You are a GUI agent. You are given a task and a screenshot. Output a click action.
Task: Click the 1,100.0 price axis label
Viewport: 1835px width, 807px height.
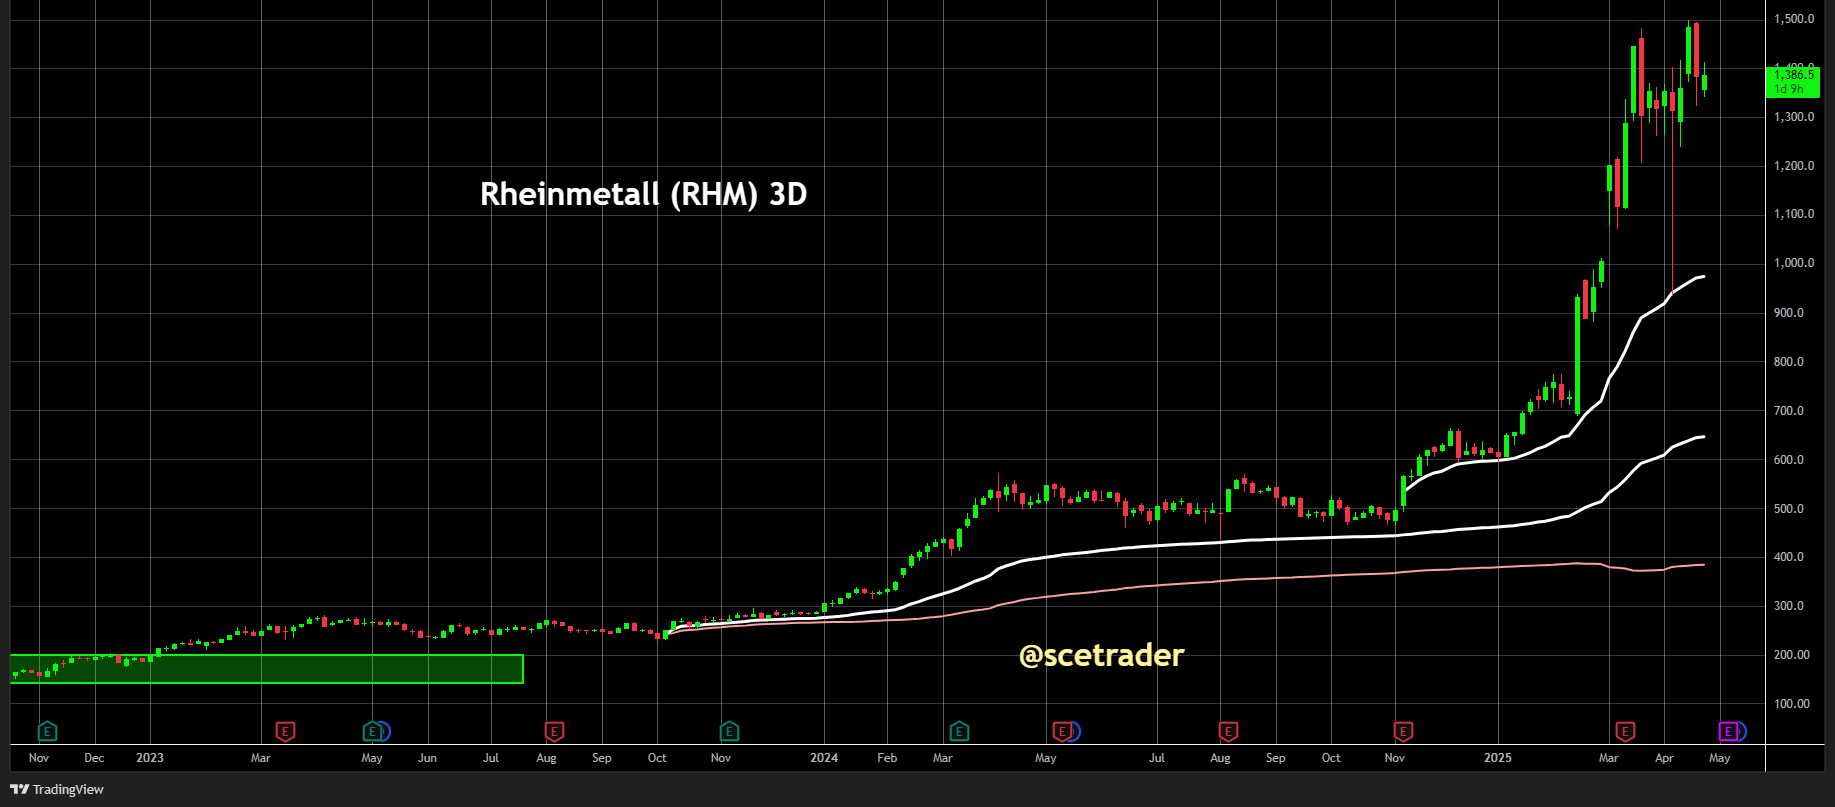point(1794,214)
